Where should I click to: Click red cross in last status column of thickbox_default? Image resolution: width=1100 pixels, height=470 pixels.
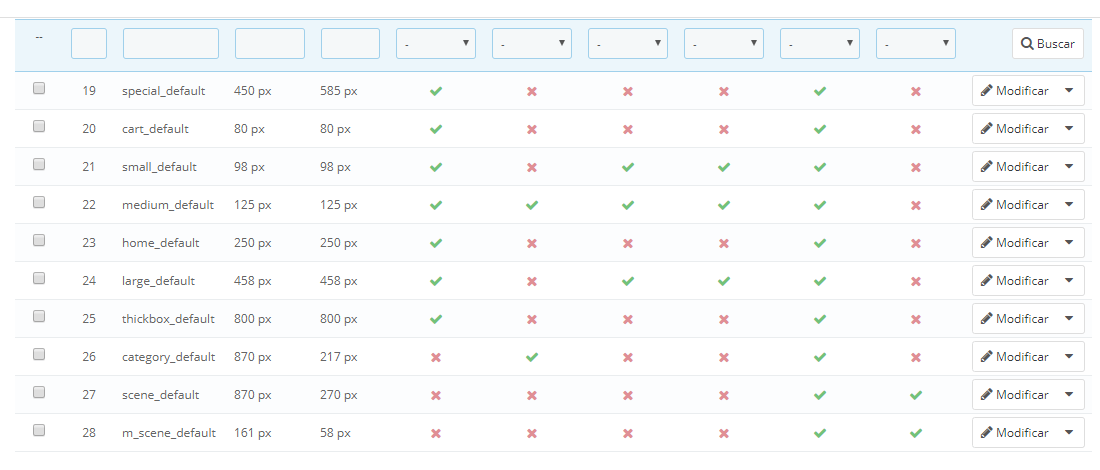tap(915, 319)
